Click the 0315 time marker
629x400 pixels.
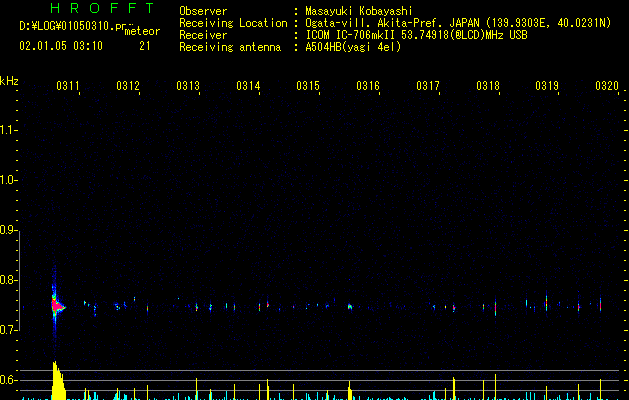pyautogui.click(x=308, y=86)
